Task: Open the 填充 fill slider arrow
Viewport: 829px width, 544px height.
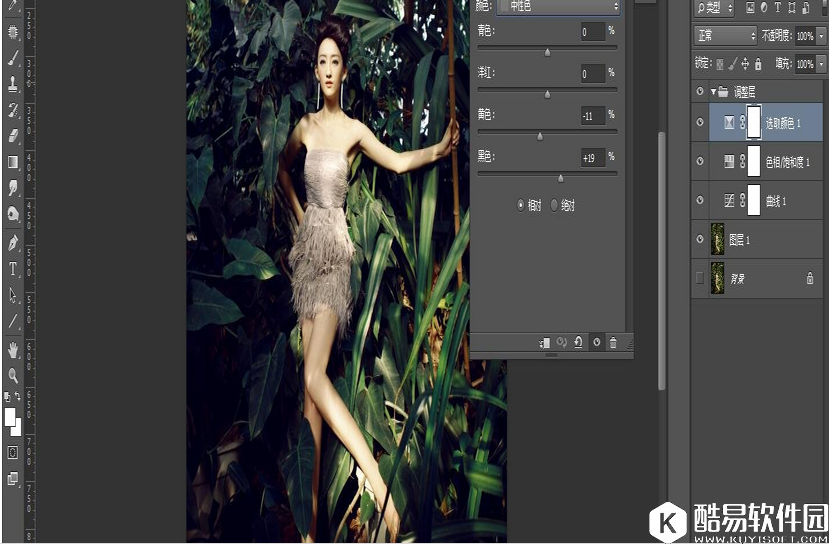Action: point(821,64)
